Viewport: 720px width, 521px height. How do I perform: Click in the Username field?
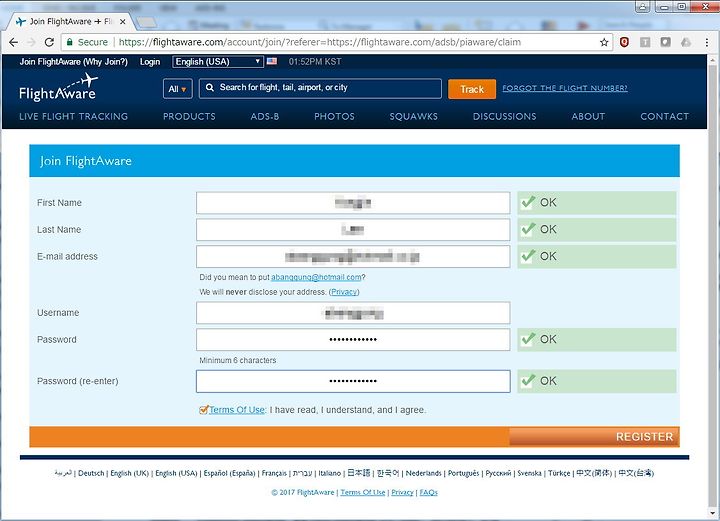pos(353,313)
